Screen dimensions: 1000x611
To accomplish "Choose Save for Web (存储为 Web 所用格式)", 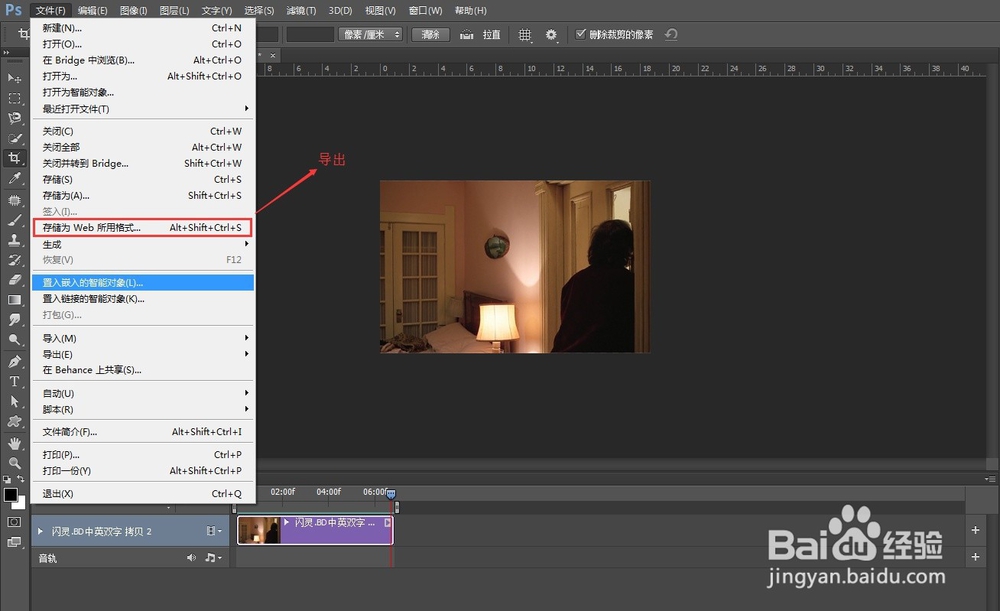I will click(x=142, y=227).
